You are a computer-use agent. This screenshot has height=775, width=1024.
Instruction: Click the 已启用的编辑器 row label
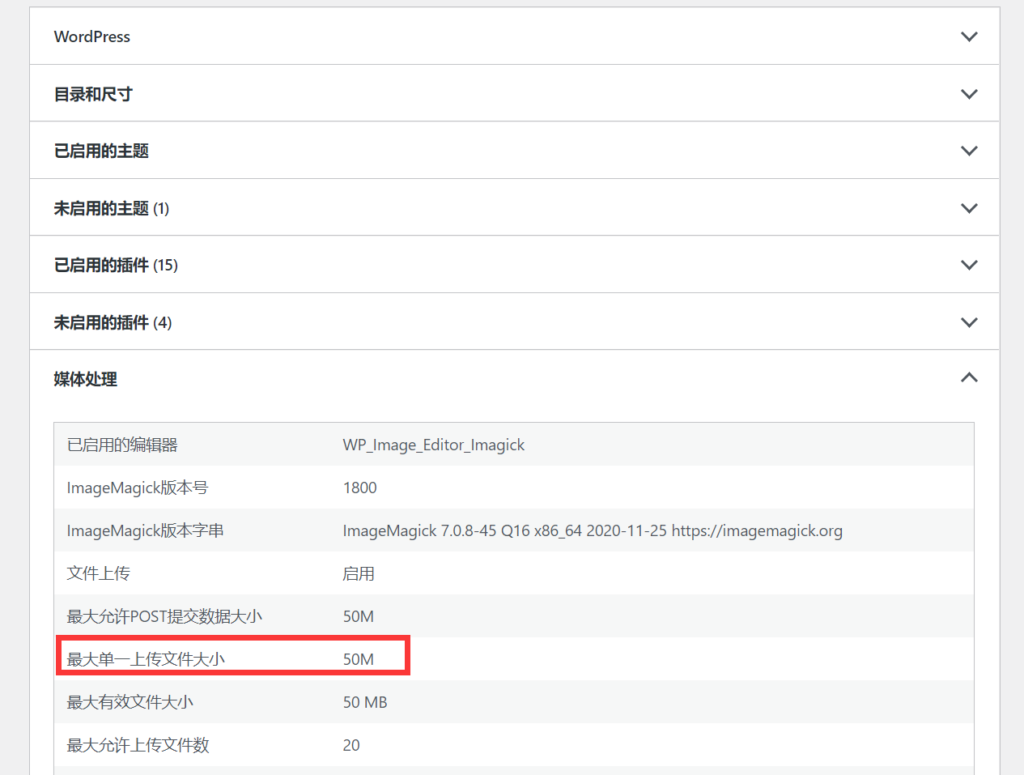[x=122, y=445]
